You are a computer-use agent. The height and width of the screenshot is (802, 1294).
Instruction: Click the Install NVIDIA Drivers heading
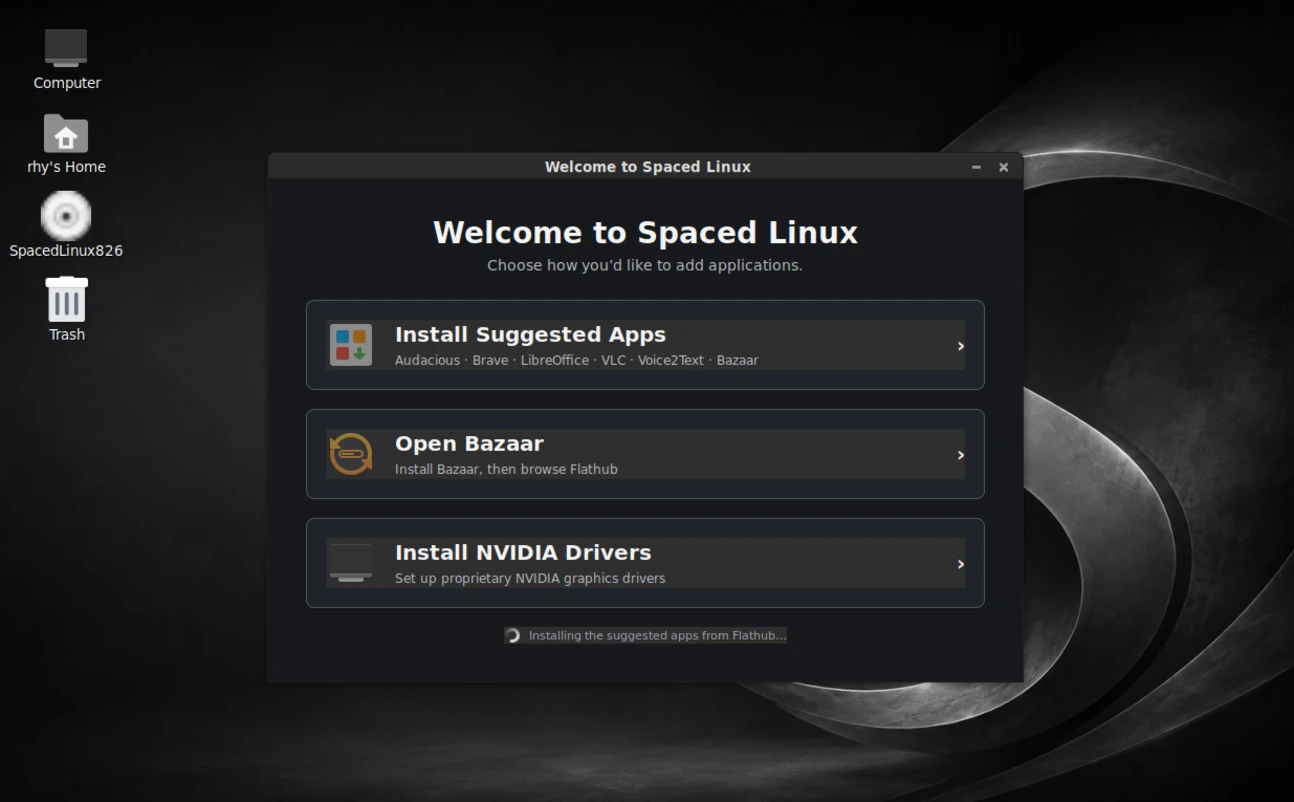[523, 552]
